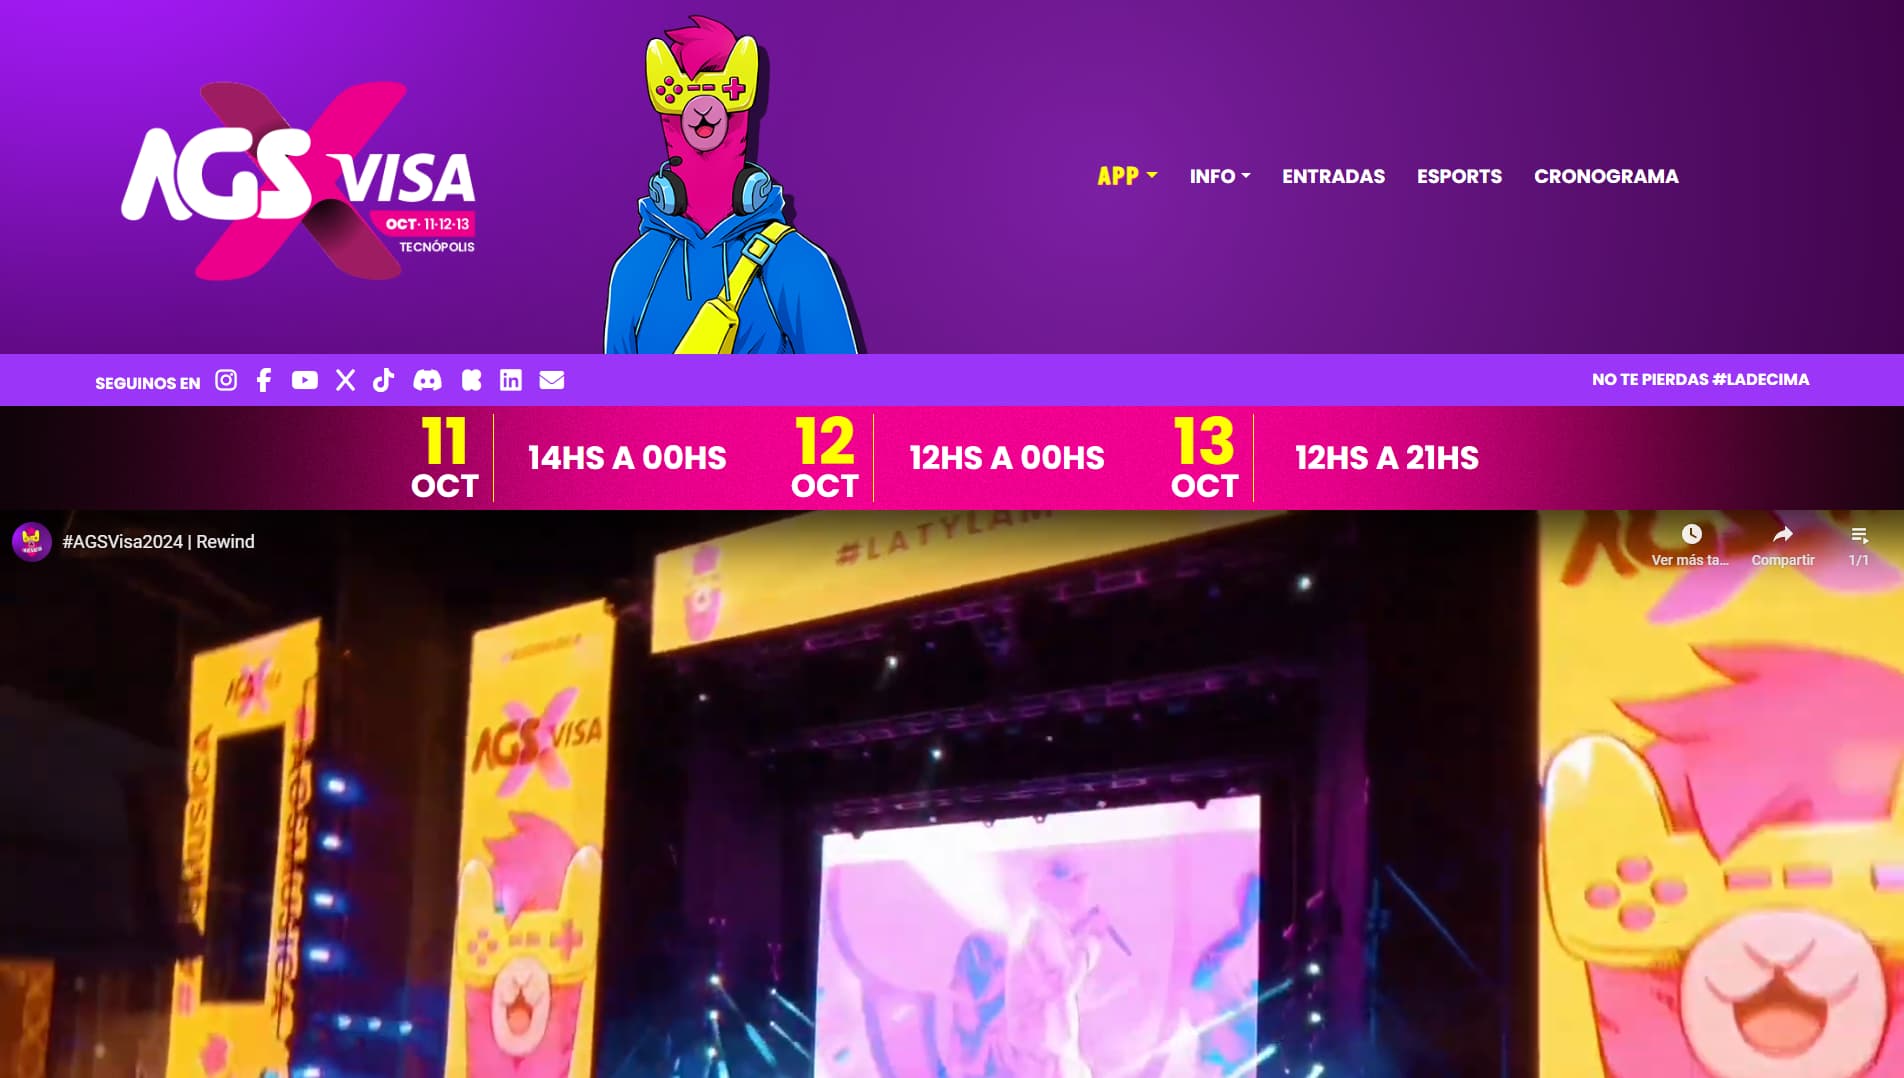Image resolution: width=1904 pixels, height=1078 pixels.
Task: Visit the Facebook page icon
Action: coord(264,380)
